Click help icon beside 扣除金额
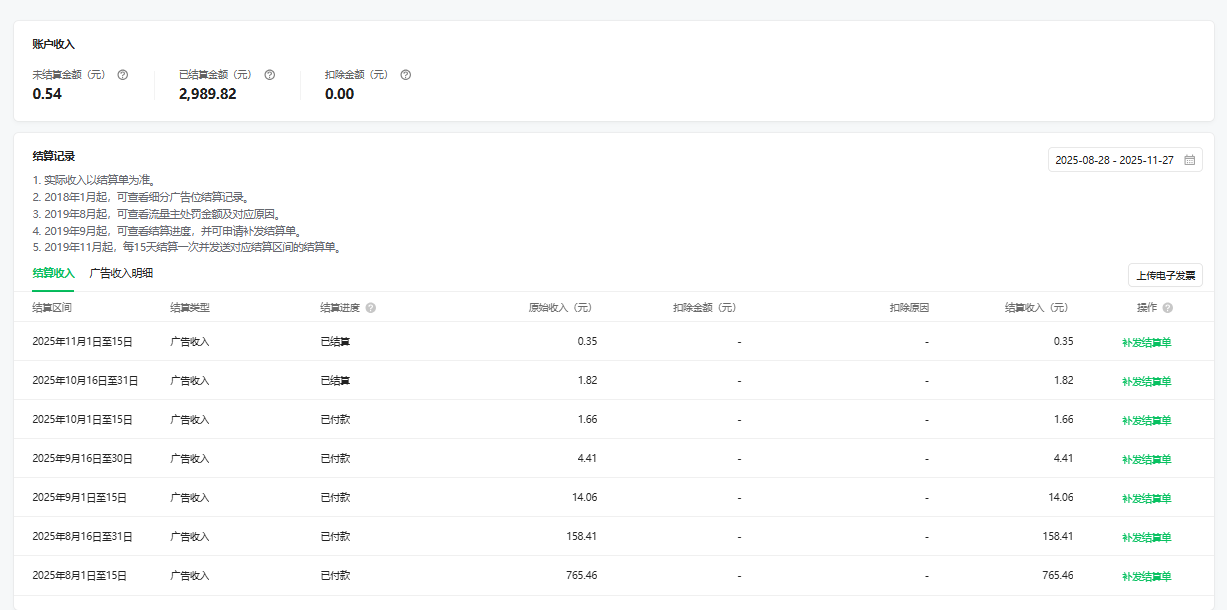 (x=405, y=75)
